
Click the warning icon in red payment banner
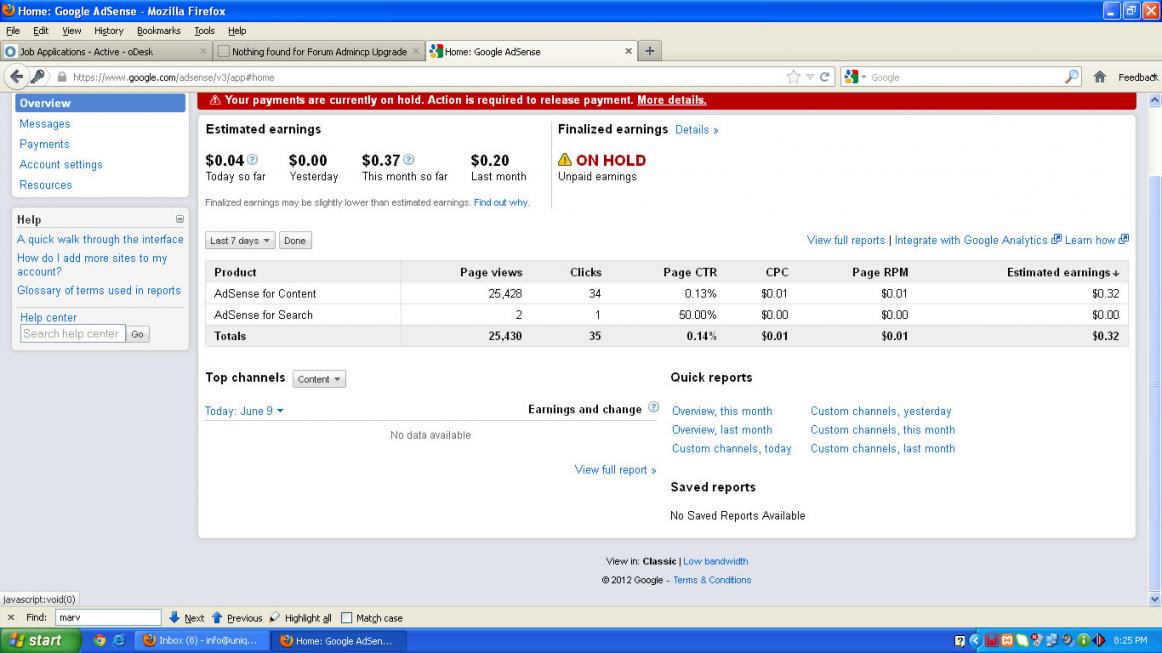point(215,100)
